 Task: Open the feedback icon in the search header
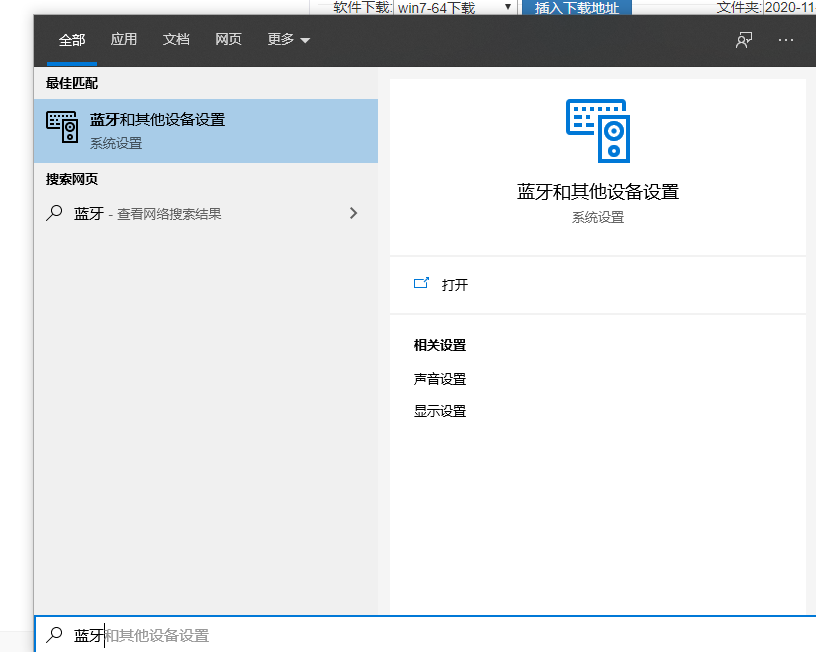[743, 40]
